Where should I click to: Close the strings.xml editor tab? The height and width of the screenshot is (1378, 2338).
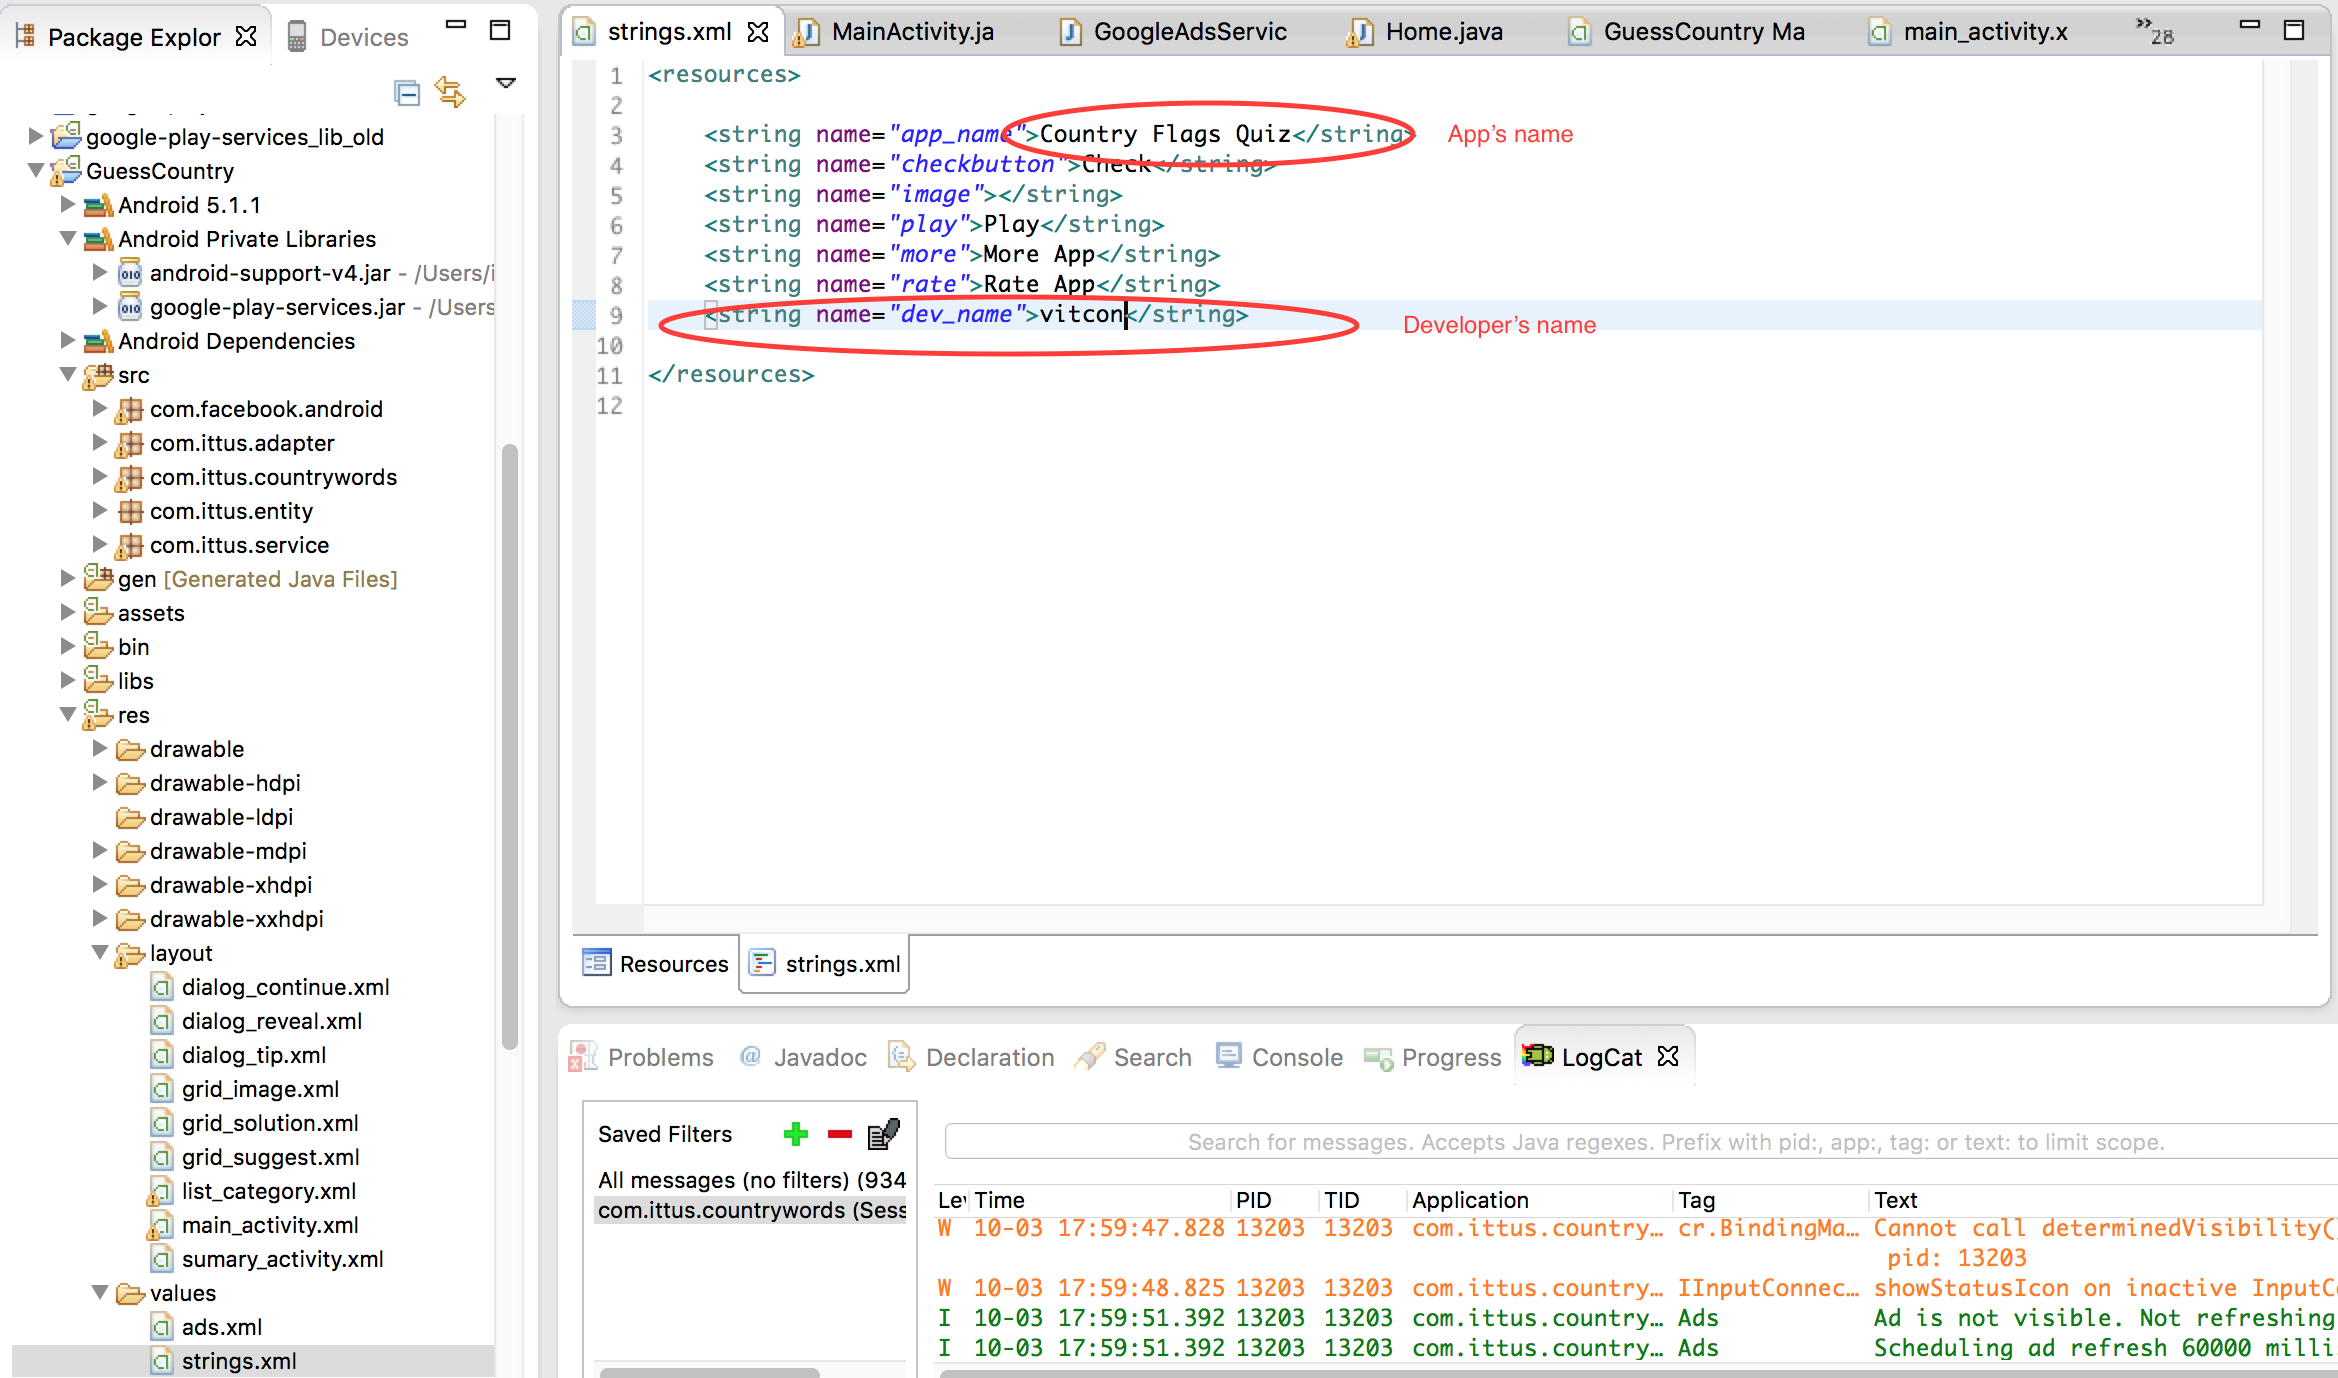click(x=759, y=32)
